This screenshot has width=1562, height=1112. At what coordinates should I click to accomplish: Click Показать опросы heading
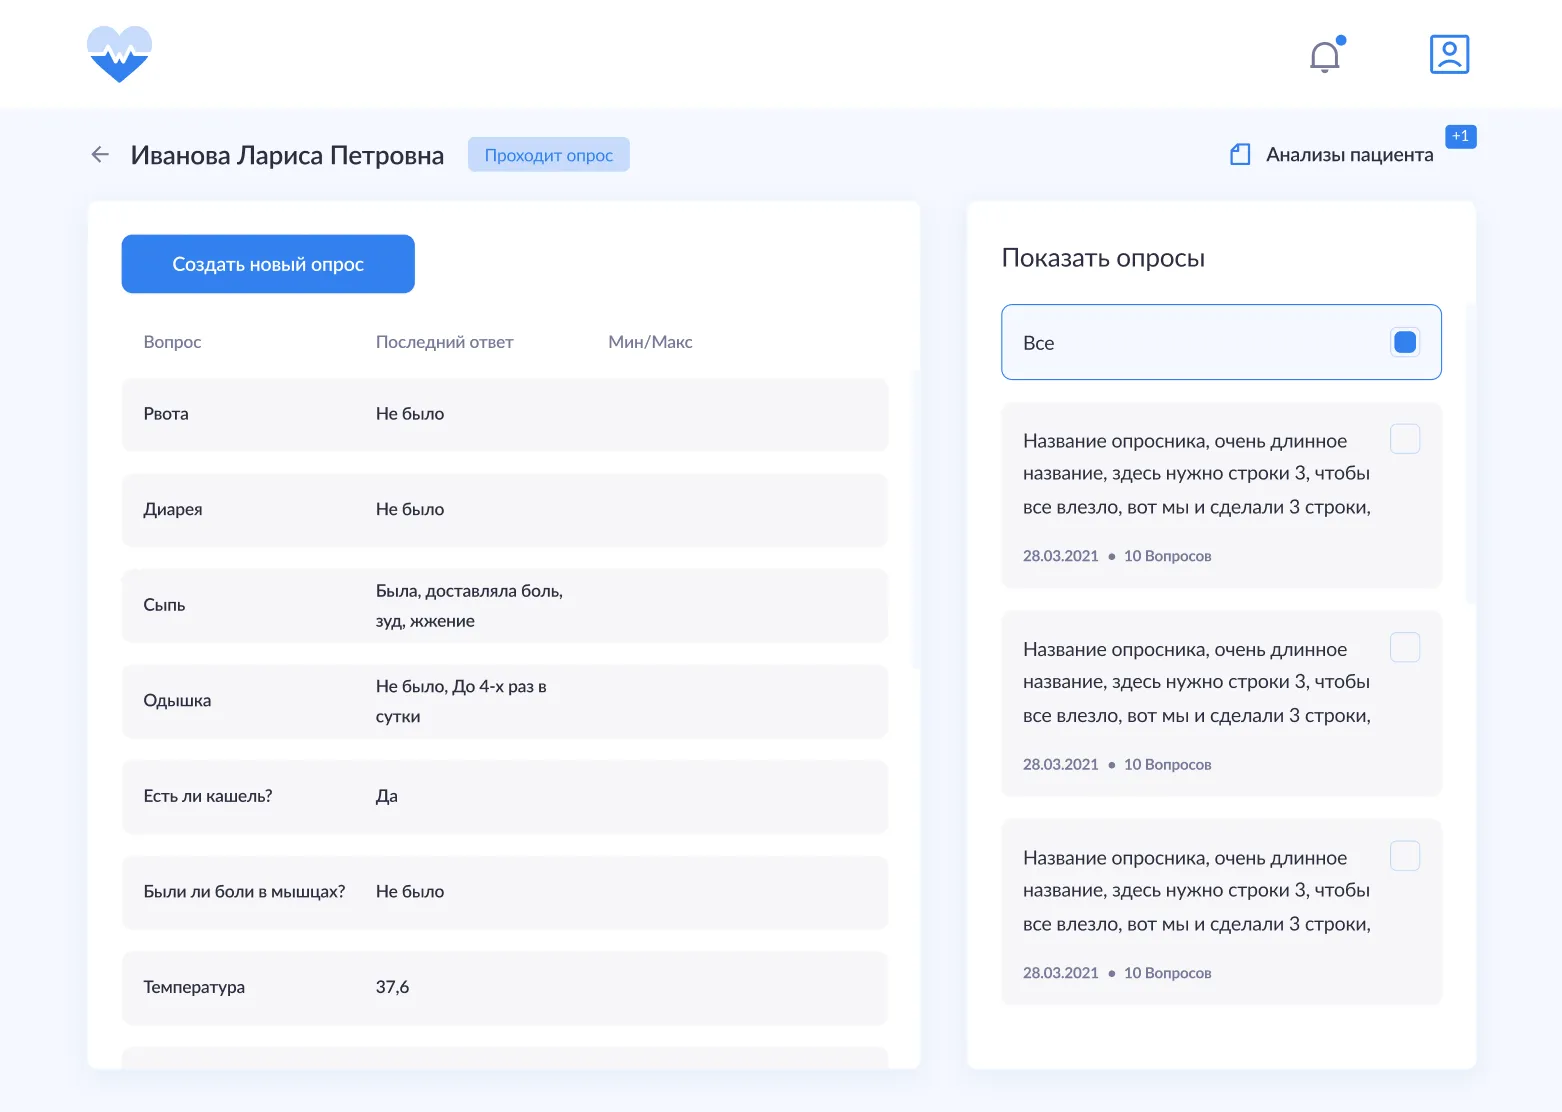[x=1103, y=258]
